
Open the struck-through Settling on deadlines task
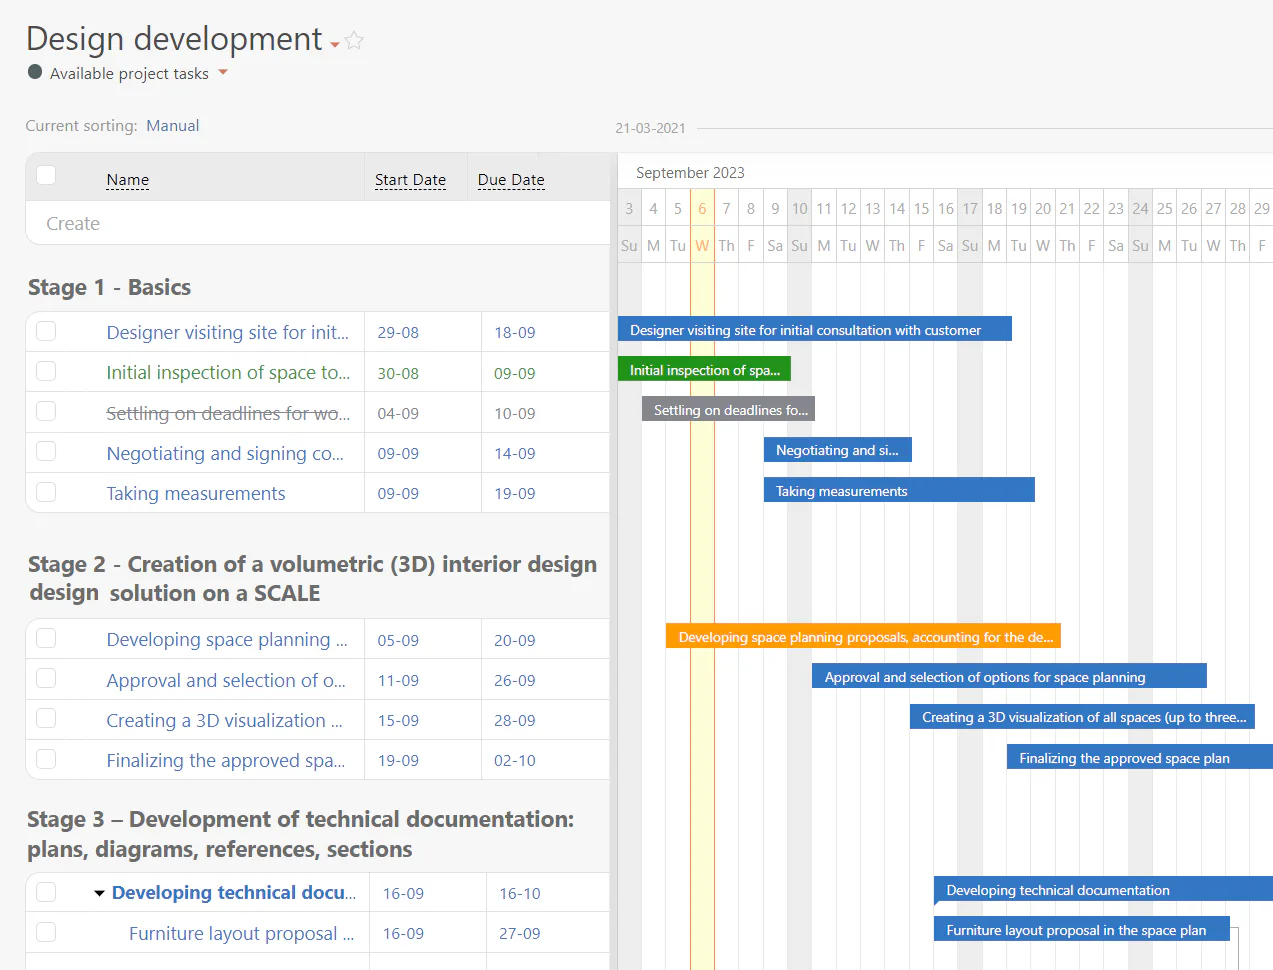(228, 413)
